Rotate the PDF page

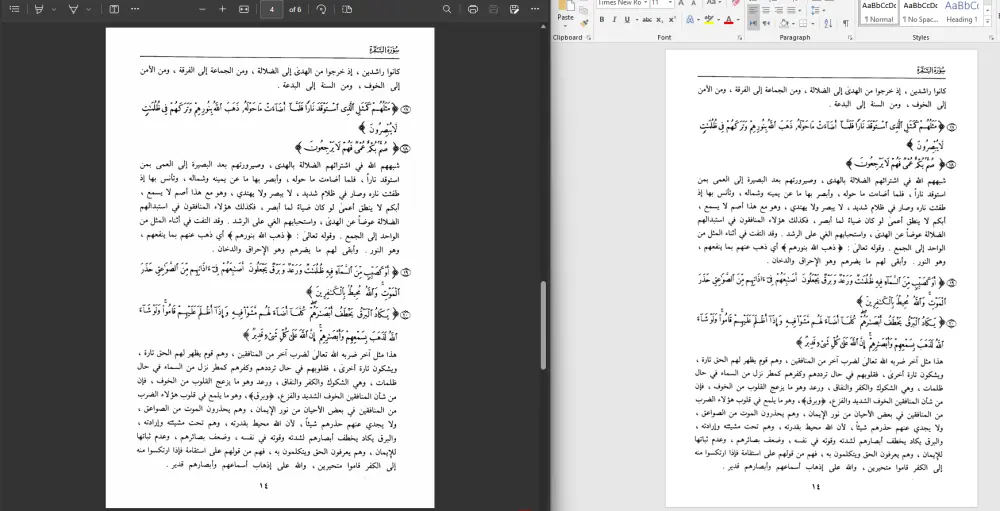point(321,10)
